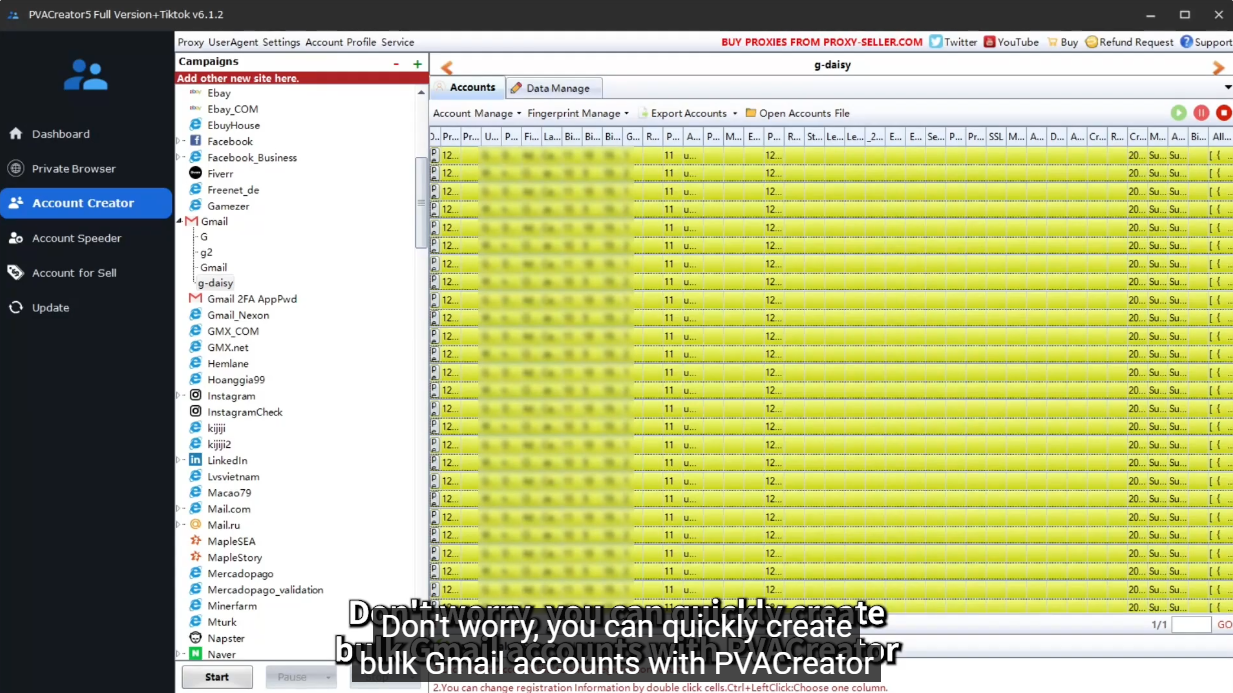
Task: Open the Dashboard section
Action: (x=60, y=134)
